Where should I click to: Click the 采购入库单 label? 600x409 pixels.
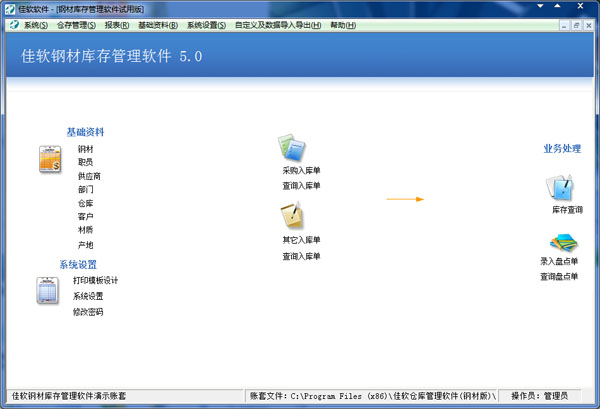coord(301,171)
